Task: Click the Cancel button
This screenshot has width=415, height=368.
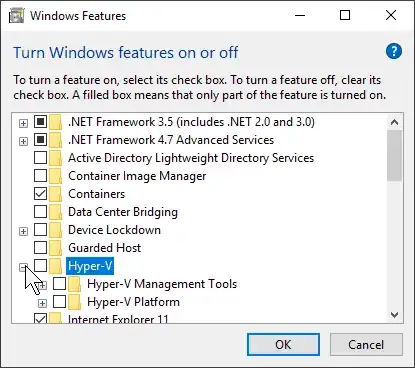Action: coord(366,344)
